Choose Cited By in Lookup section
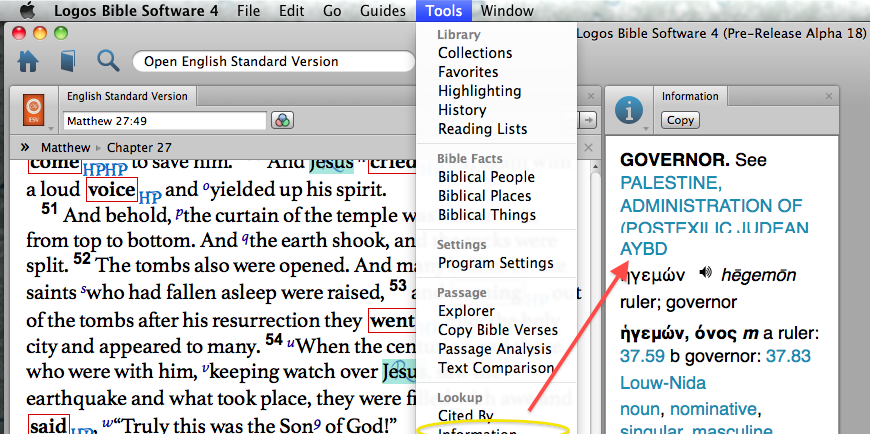Image resolution: width=870 pixels, height=434 pixels. pyautogui.click(x=466, y=415)
